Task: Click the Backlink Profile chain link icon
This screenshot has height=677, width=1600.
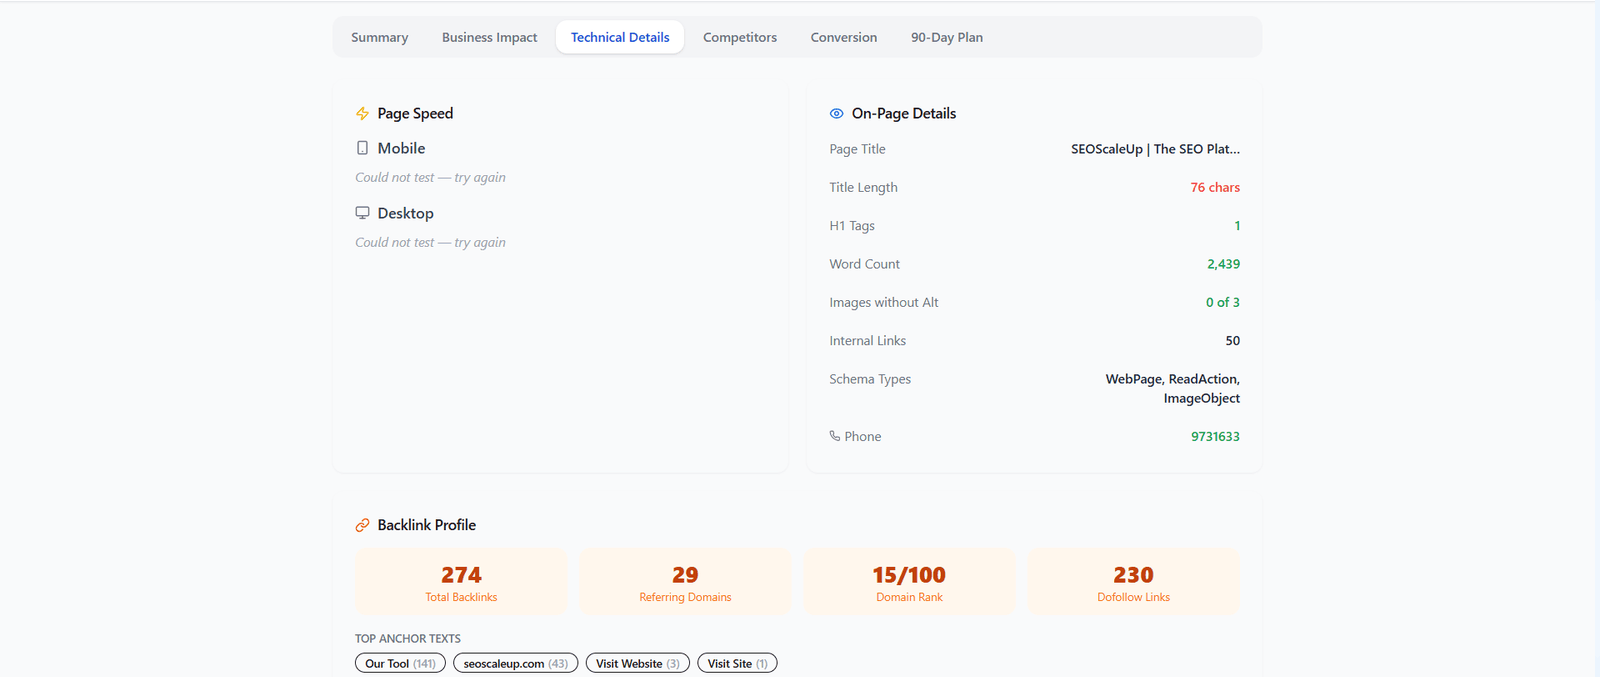Action: pos(362,525)
